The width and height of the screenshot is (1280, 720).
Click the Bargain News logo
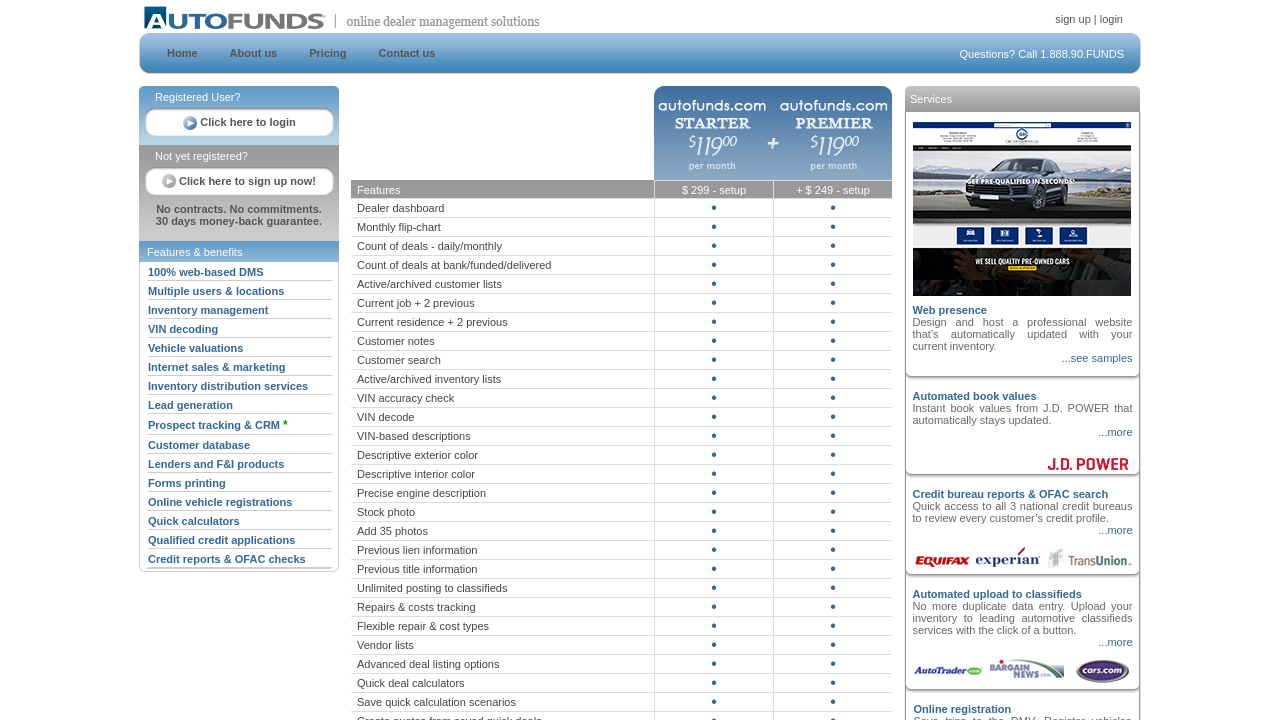click(1027, 669)
